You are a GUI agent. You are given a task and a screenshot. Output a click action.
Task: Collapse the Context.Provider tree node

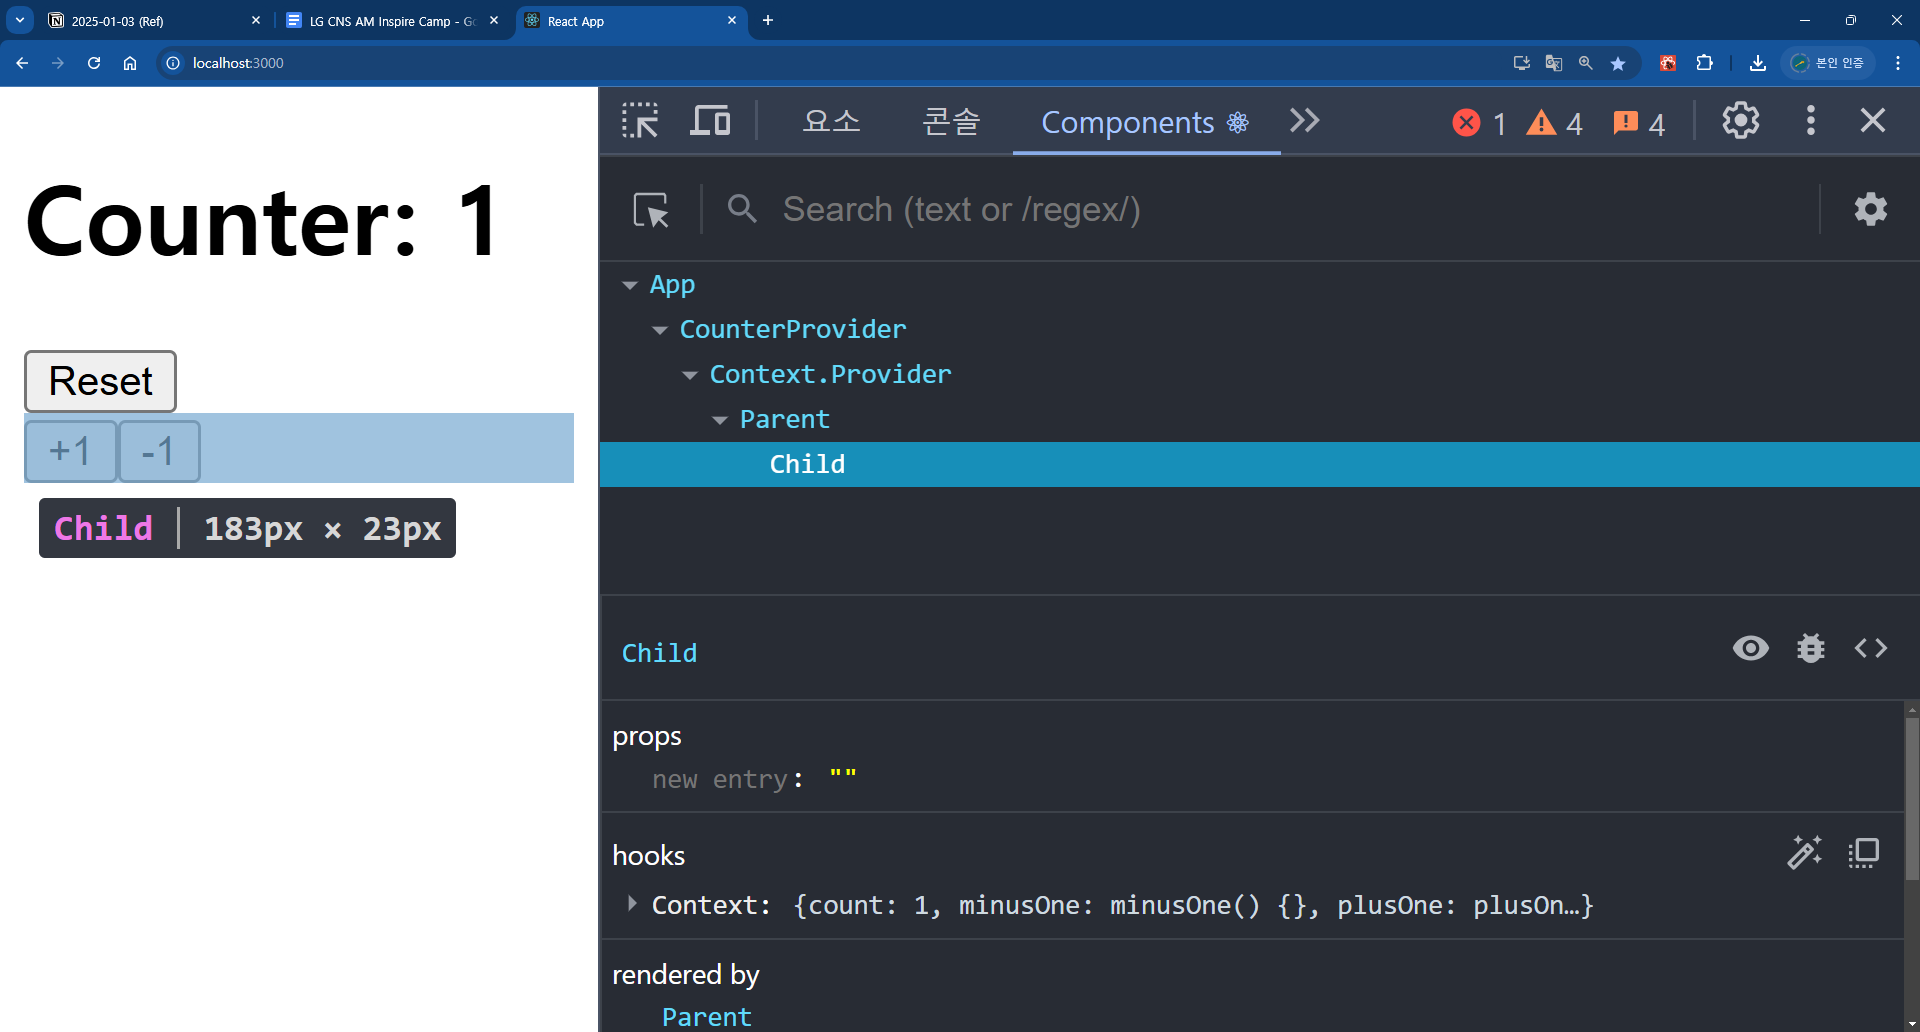(690, 375)
